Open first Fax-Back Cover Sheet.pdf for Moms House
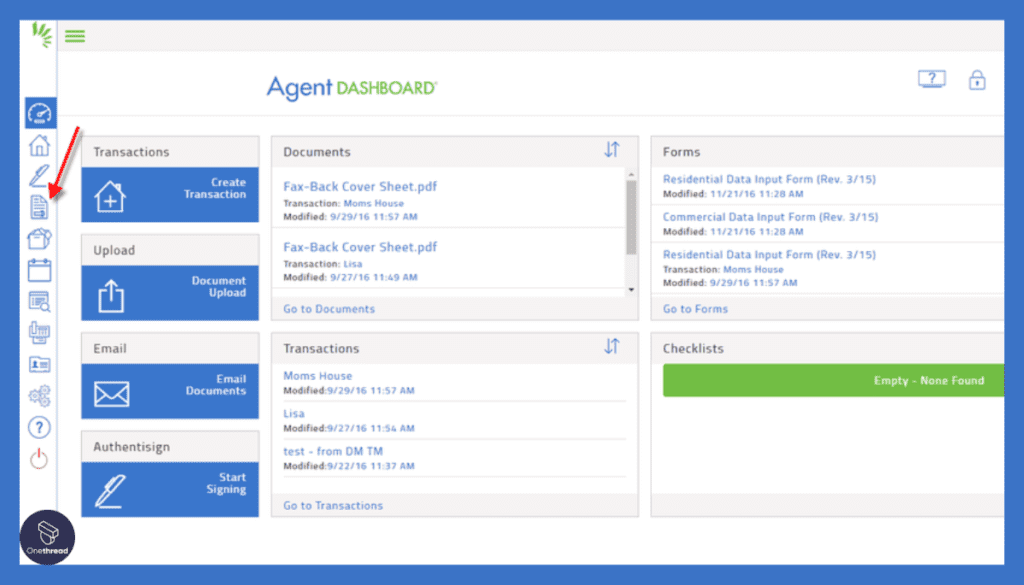 click(360, 187)
